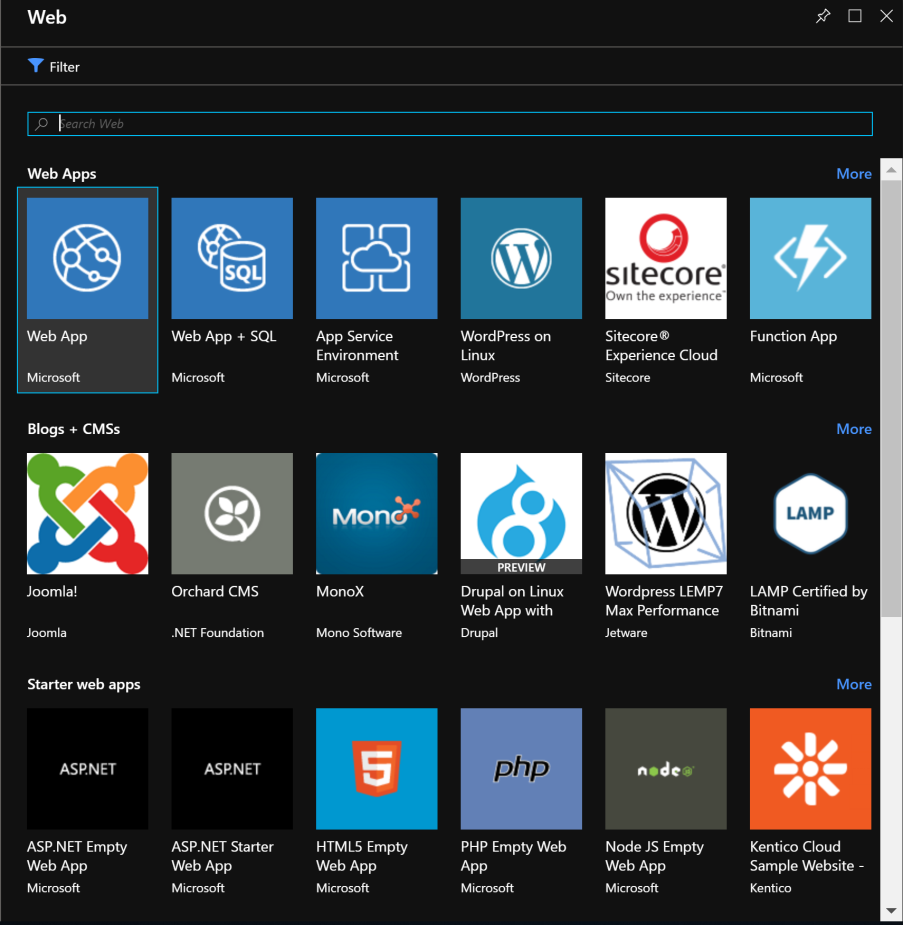The image size is (903, 925).
Task: Open the PHP Empty Web App icon
Action: point(521,769)
